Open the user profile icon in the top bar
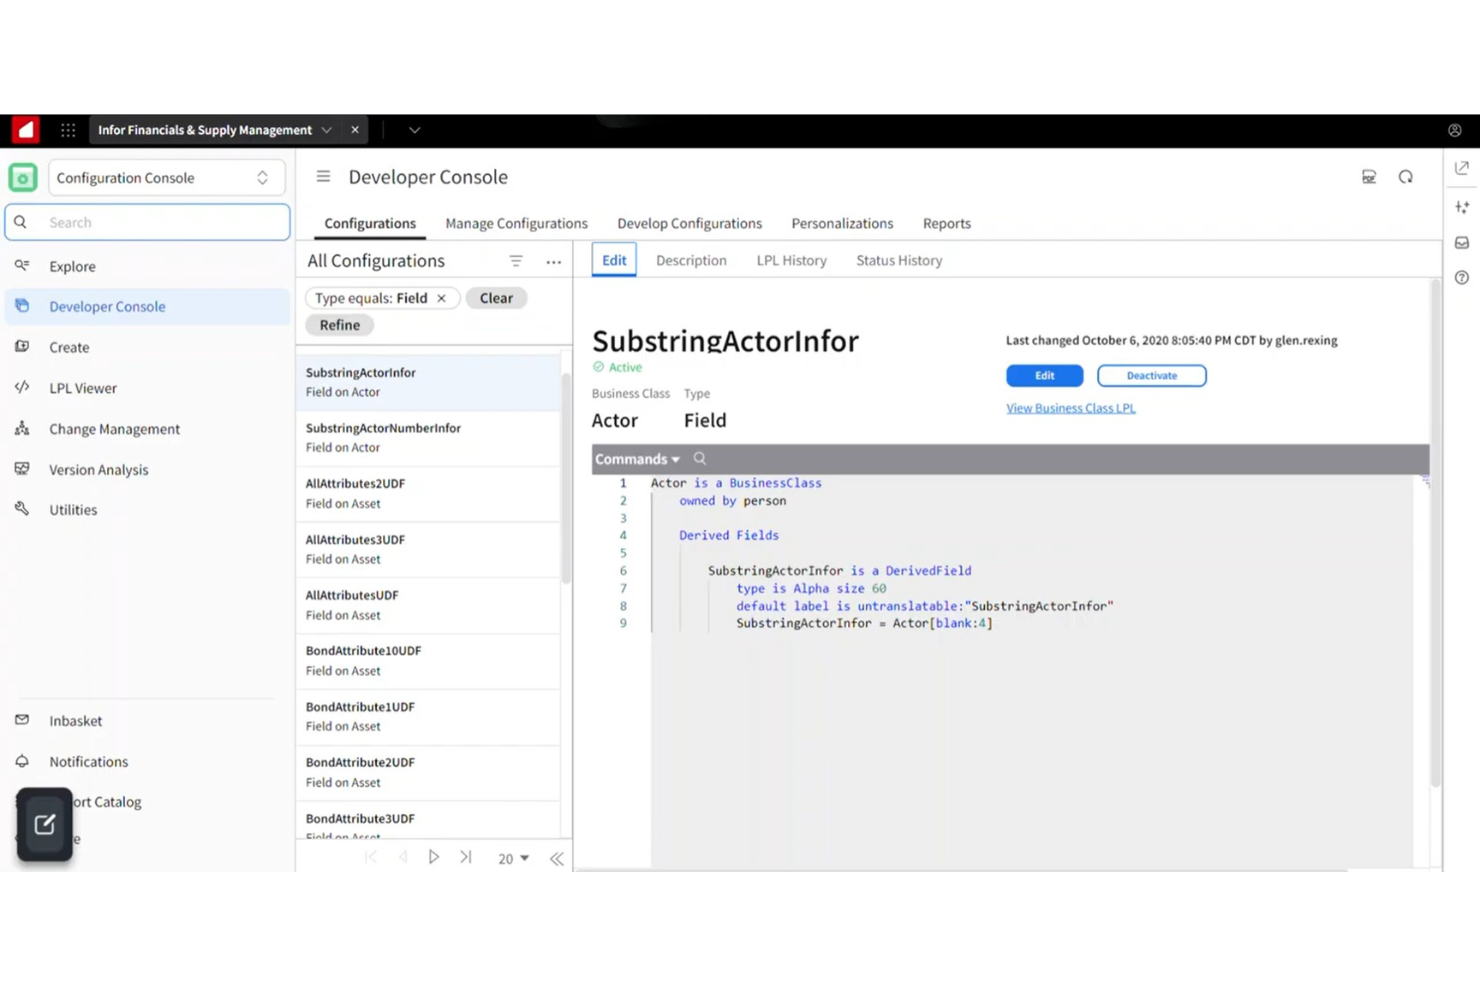The image size is (1480, 987). (x=1455, y=131)
